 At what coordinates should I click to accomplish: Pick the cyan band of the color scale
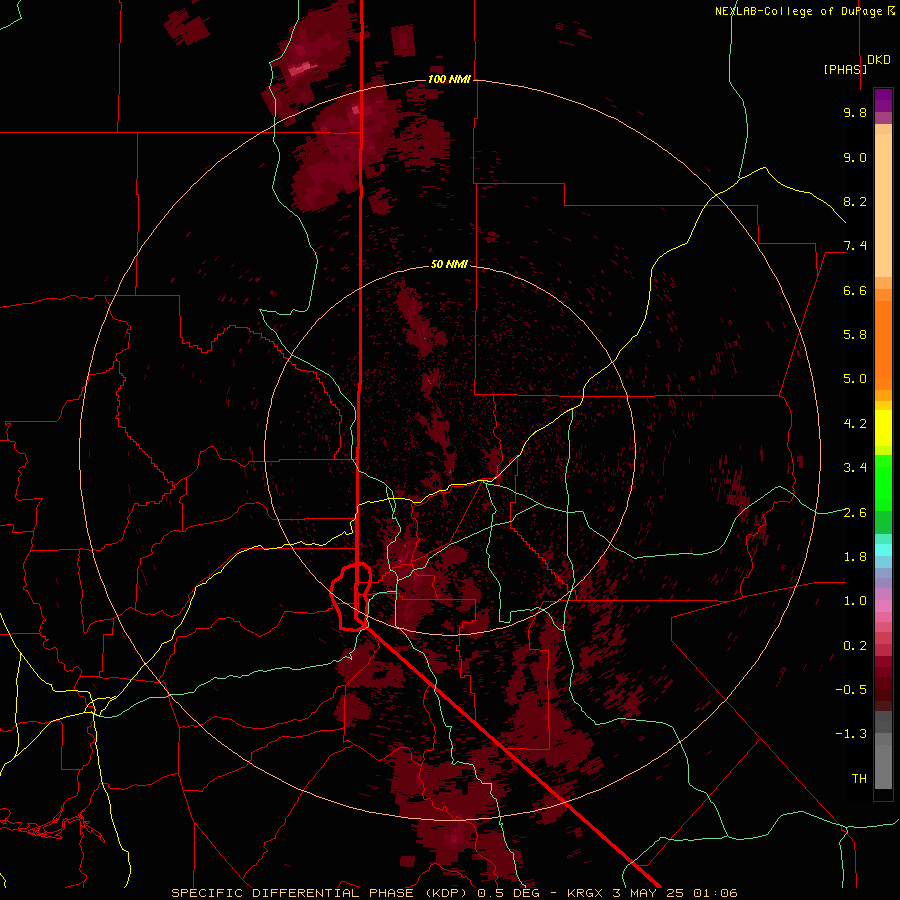click(883, 549)
